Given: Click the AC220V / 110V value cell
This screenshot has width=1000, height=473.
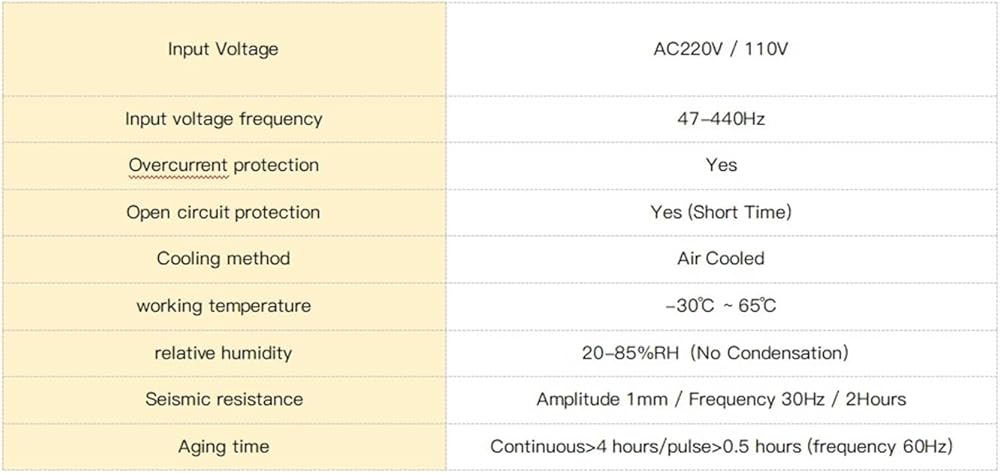Looking at the screenshot, I should pos(721,49).
